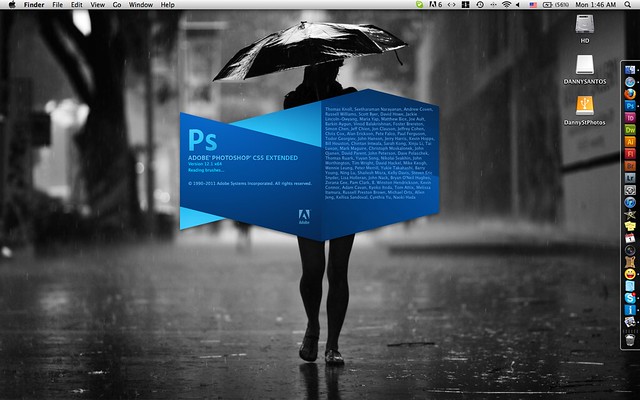The image size is (640, 400).
Task: Click the Adobe logo on splash screen
Action: (304, 216)
